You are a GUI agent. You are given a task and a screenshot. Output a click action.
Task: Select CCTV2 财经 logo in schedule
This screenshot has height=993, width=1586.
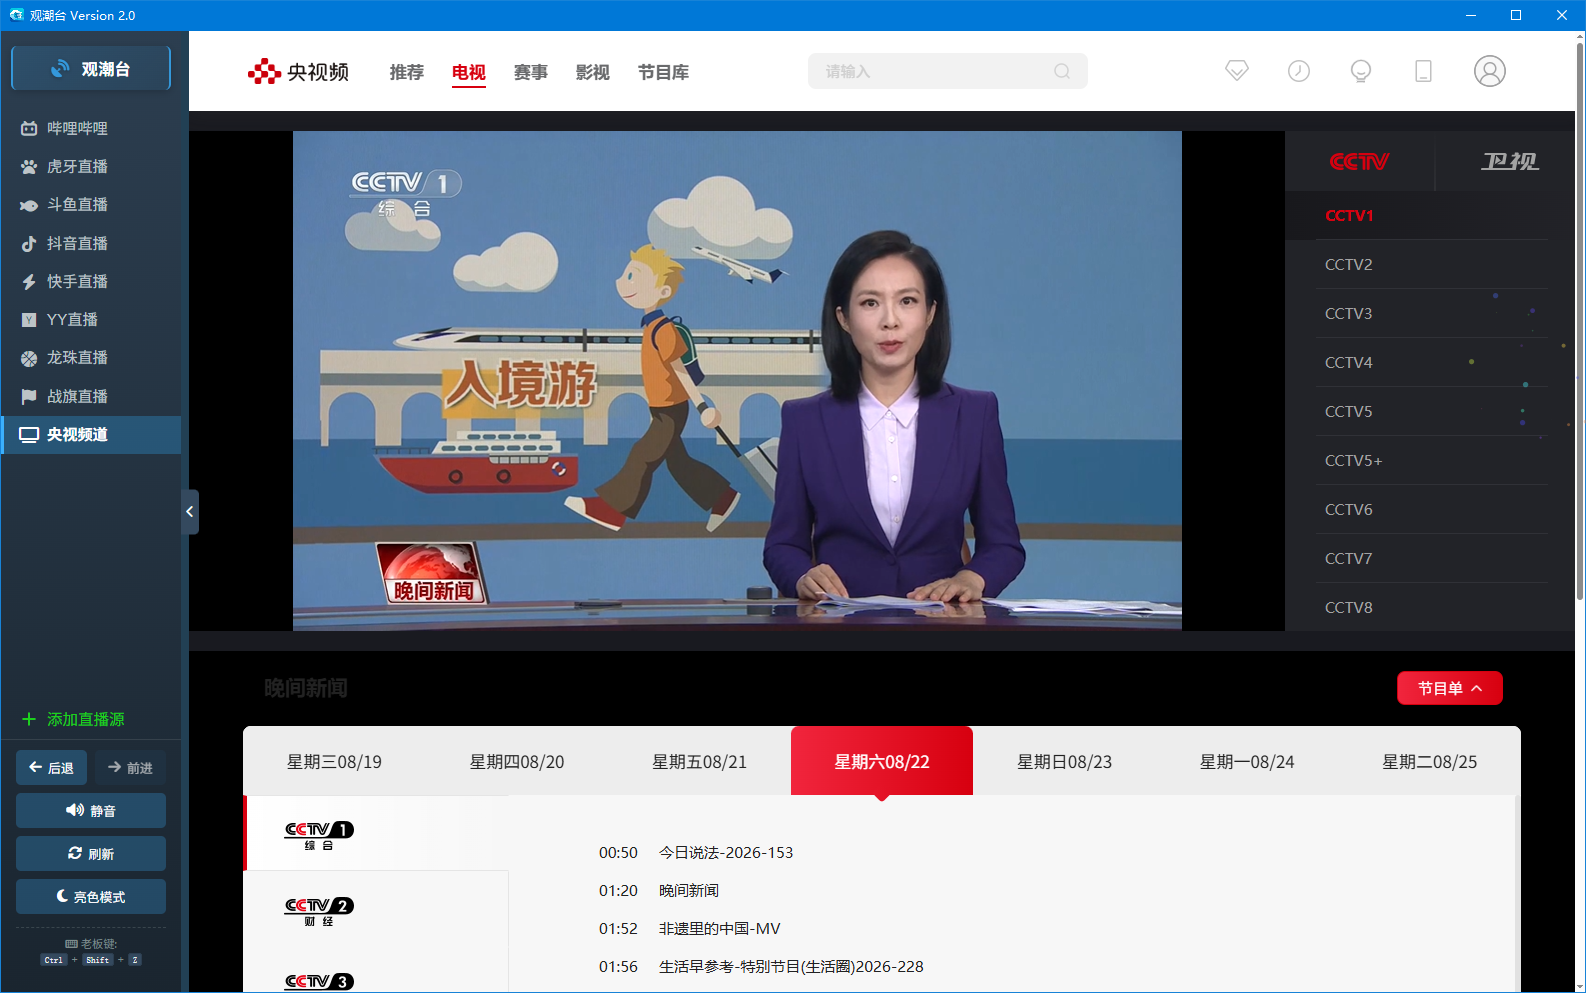tap(319, 911)
